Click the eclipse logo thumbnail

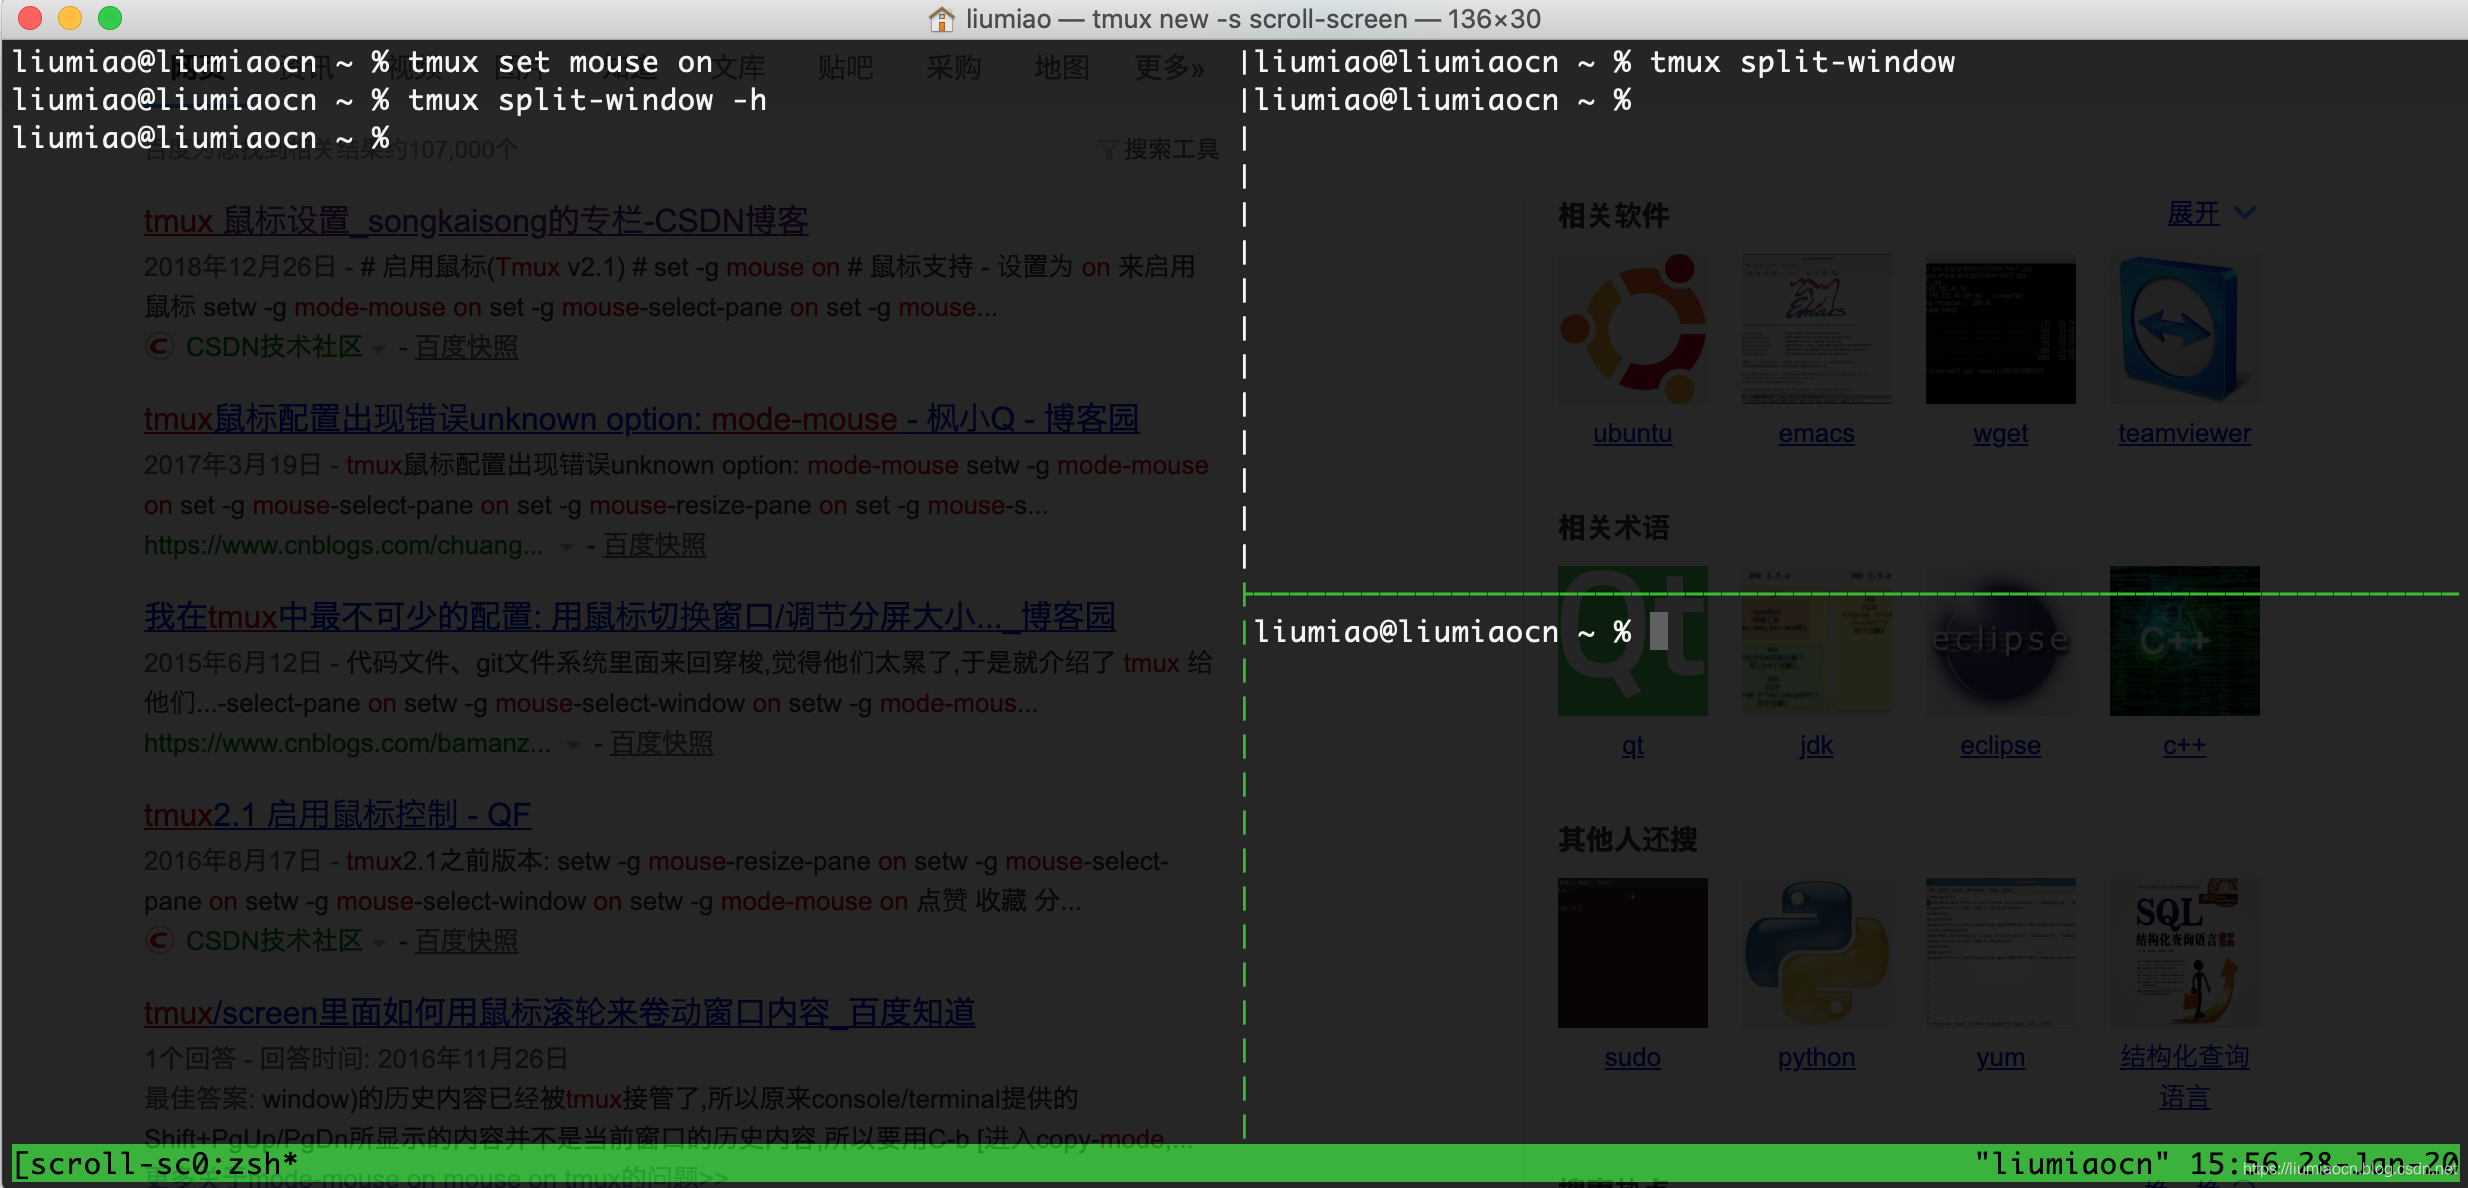[2001, 641]
